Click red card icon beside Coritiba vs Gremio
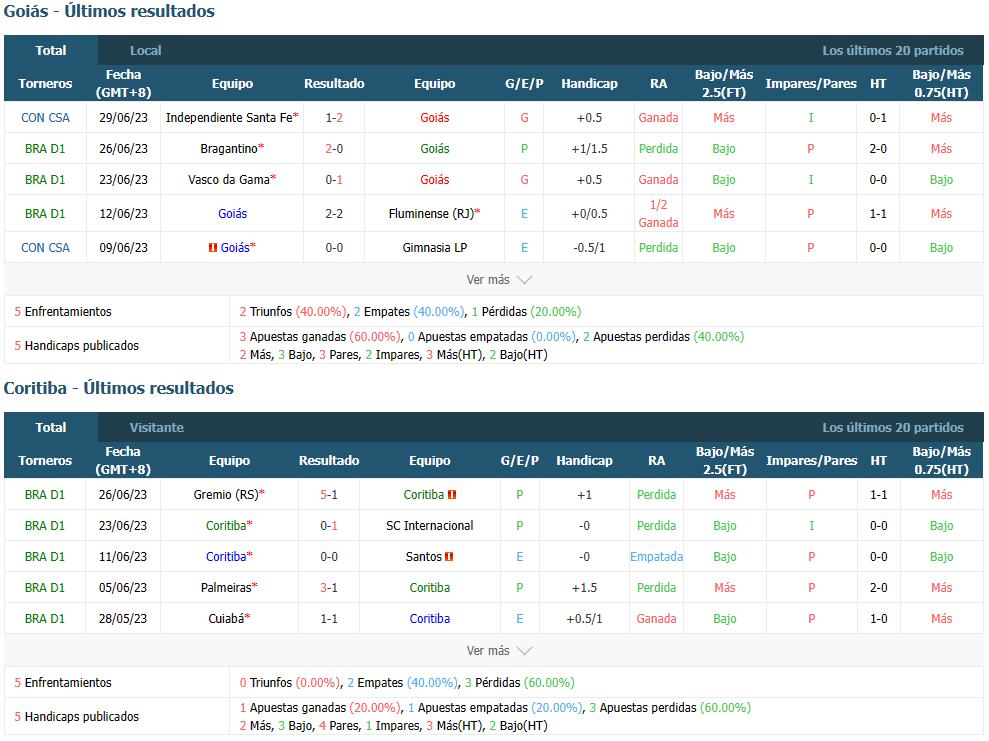This screenshot has width=989, height=741. (x=452, y=495)
